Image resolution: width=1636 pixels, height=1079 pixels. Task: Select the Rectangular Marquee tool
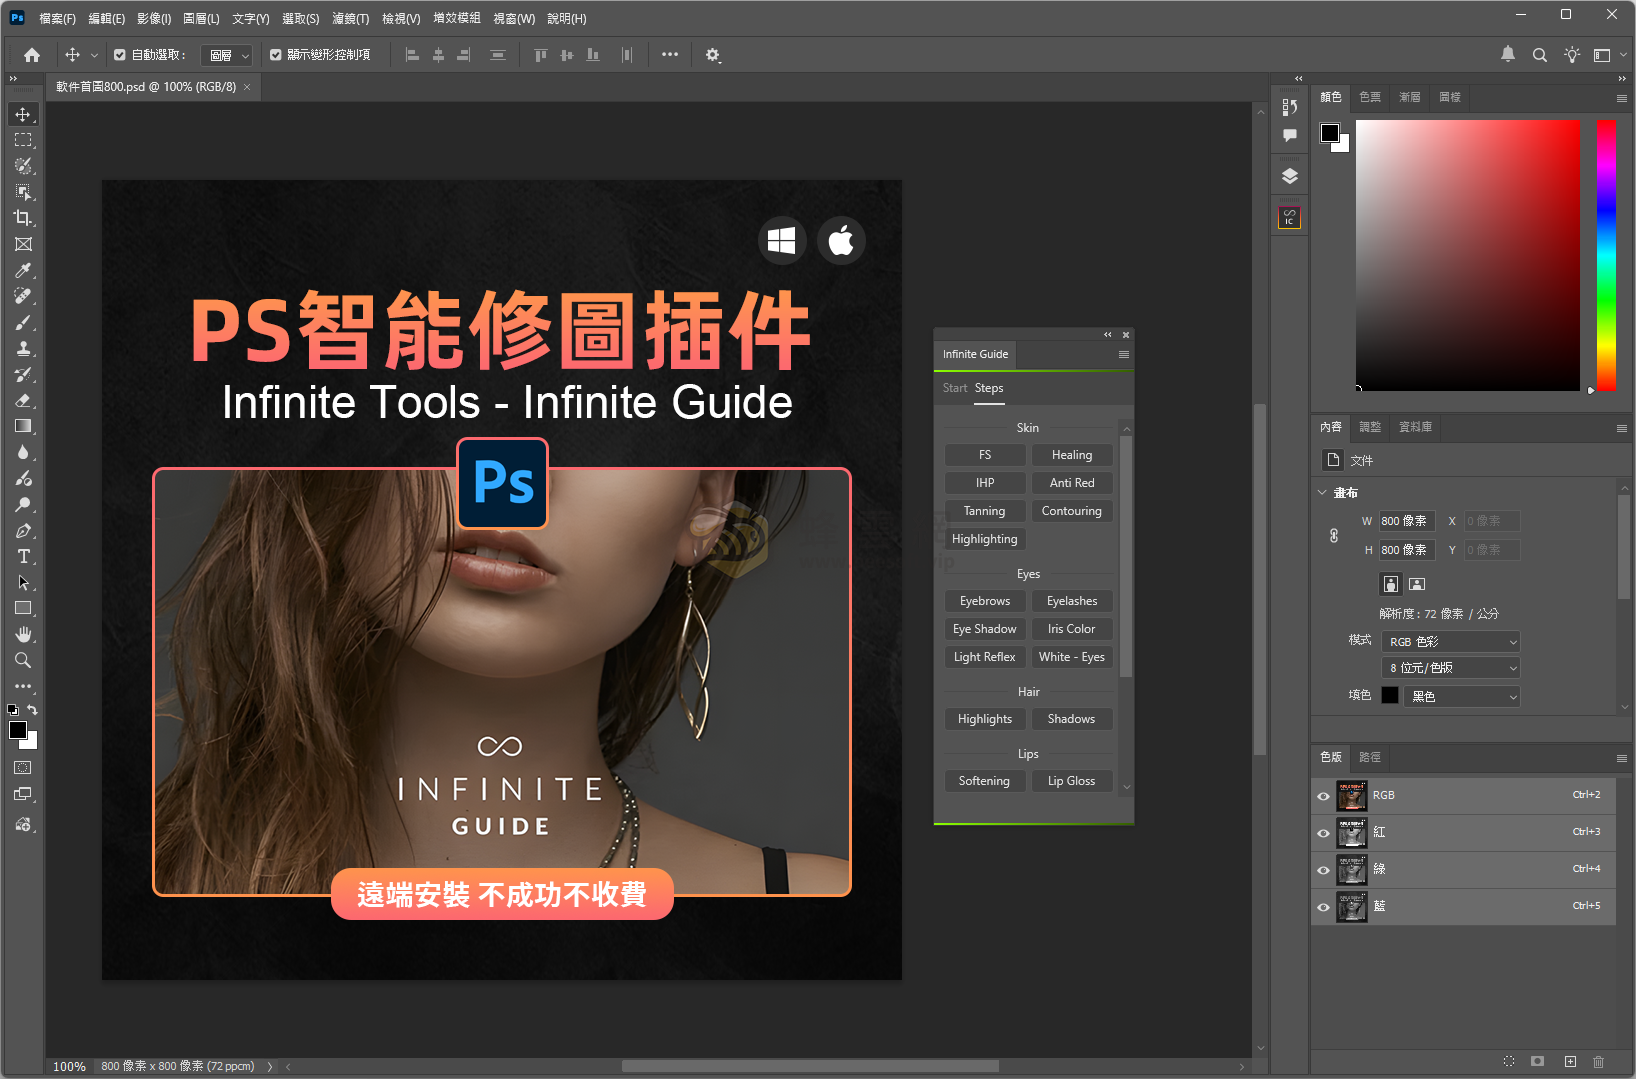pyautogui.click(x=23, y=140)
